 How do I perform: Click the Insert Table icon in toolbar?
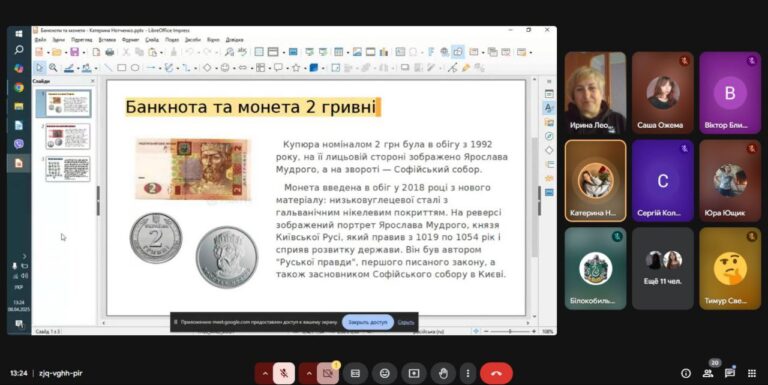click(x=338, y=52)
